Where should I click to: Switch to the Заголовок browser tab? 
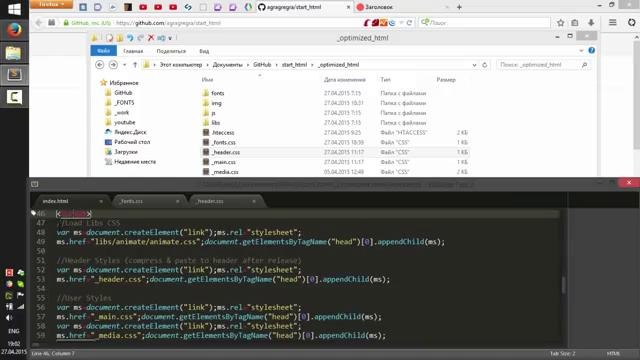402,7
